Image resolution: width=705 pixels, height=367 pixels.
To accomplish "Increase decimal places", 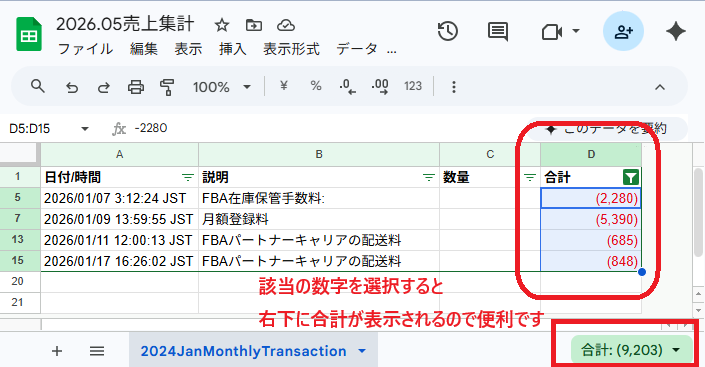I will click(380, 86).
